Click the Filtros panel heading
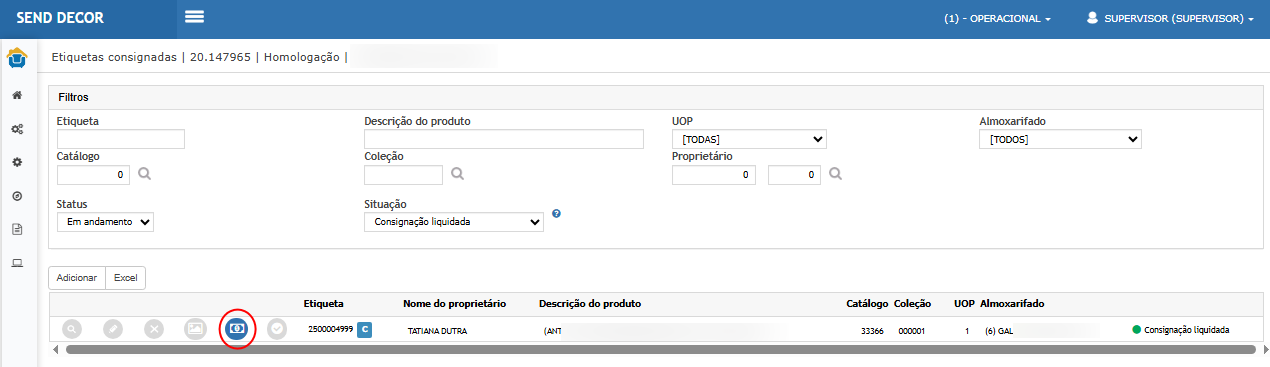 point(73,98)
